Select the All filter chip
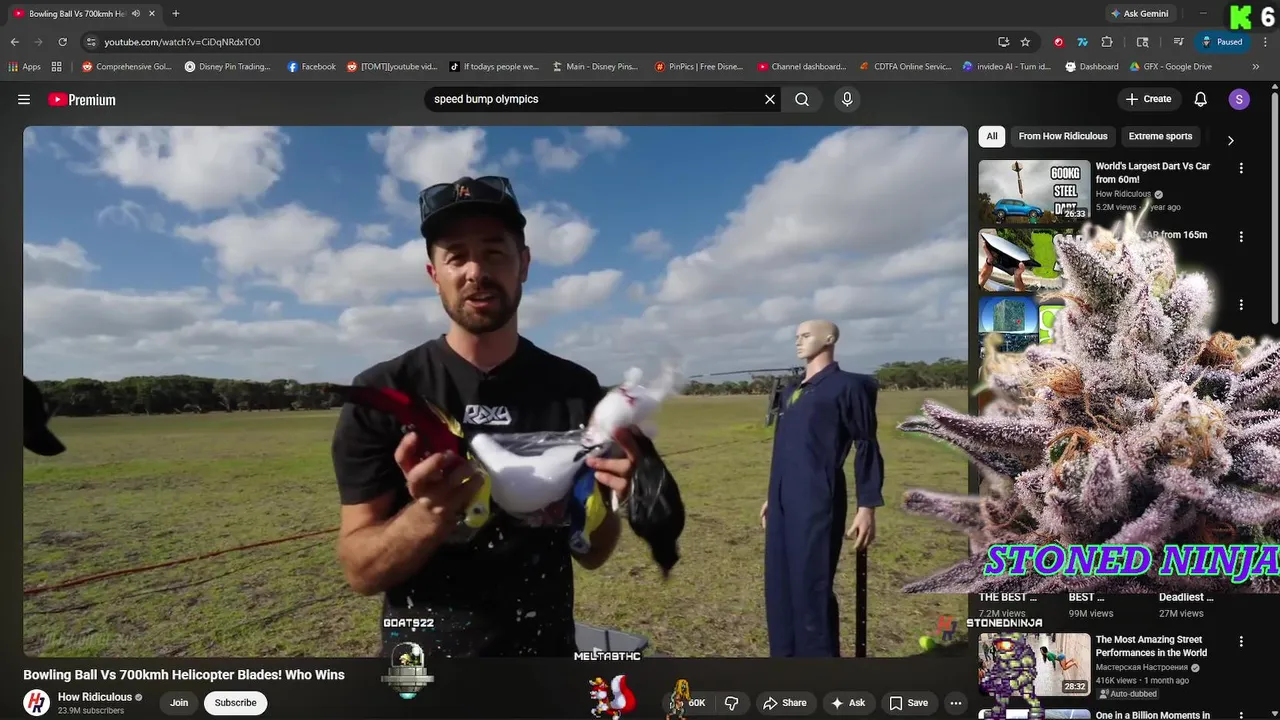Viewport: 1280px width, 720px height. 991,136
